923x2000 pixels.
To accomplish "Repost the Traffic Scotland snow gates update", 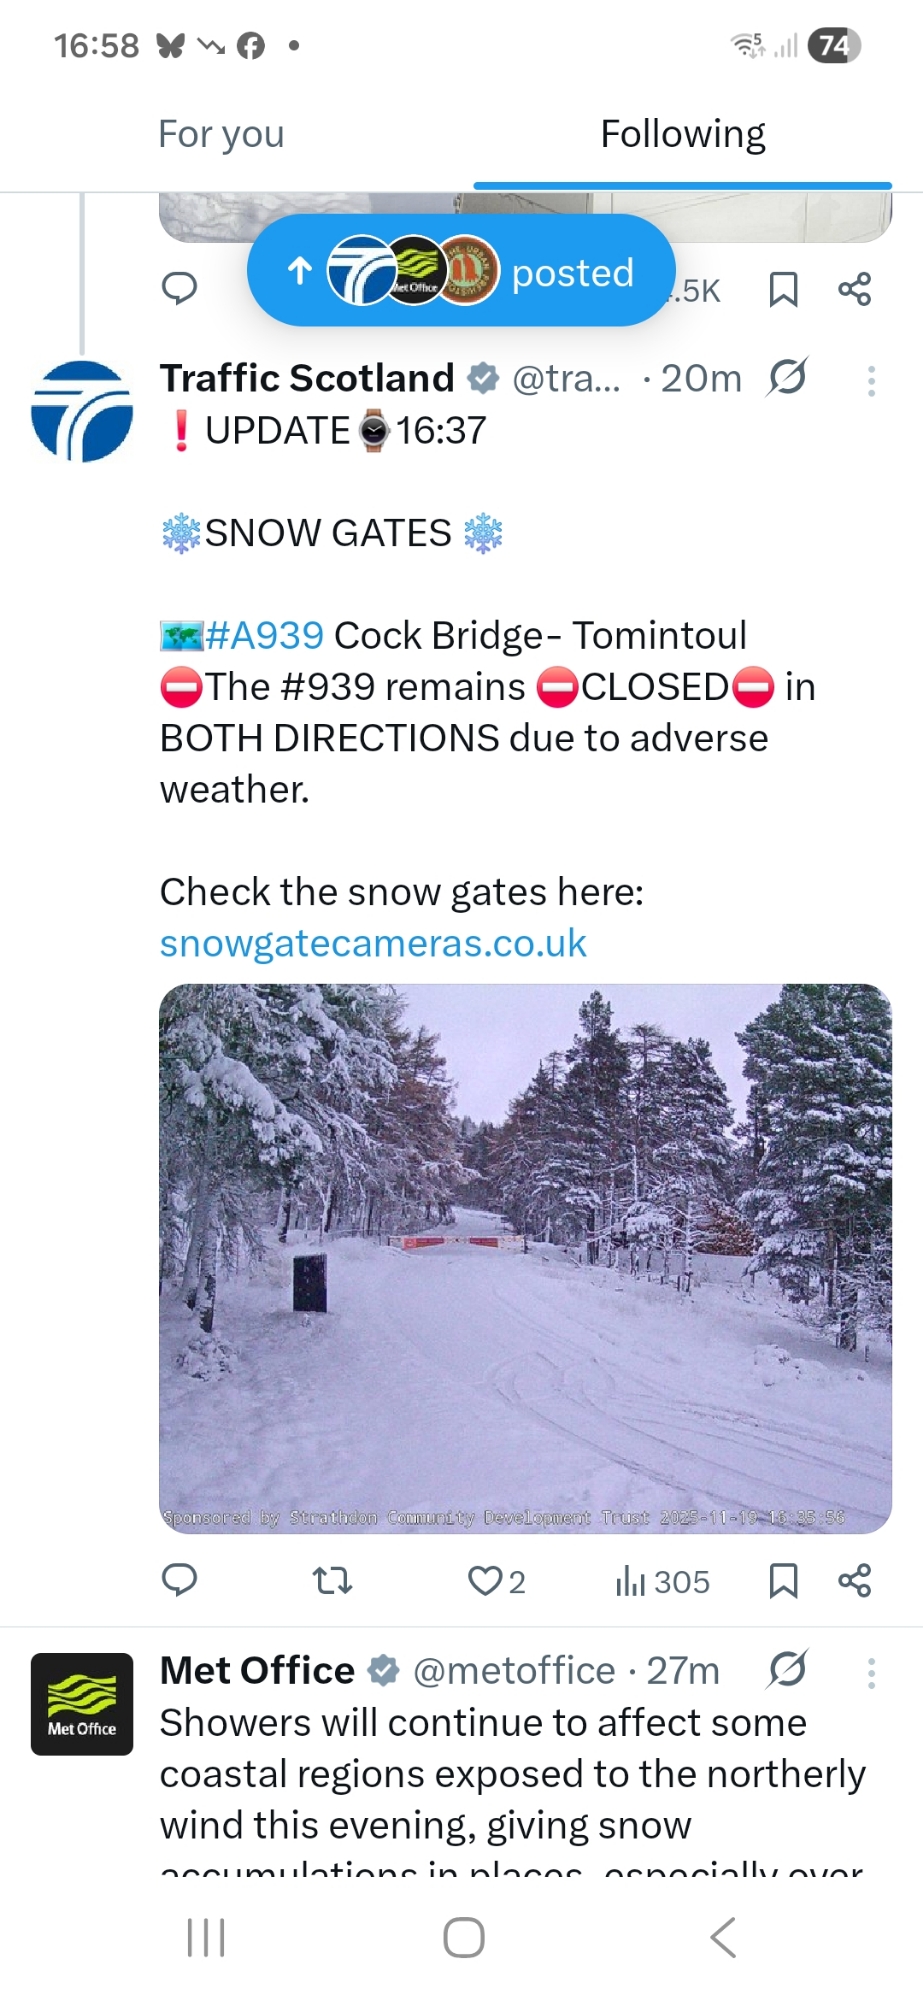I will pos(332,1580).
